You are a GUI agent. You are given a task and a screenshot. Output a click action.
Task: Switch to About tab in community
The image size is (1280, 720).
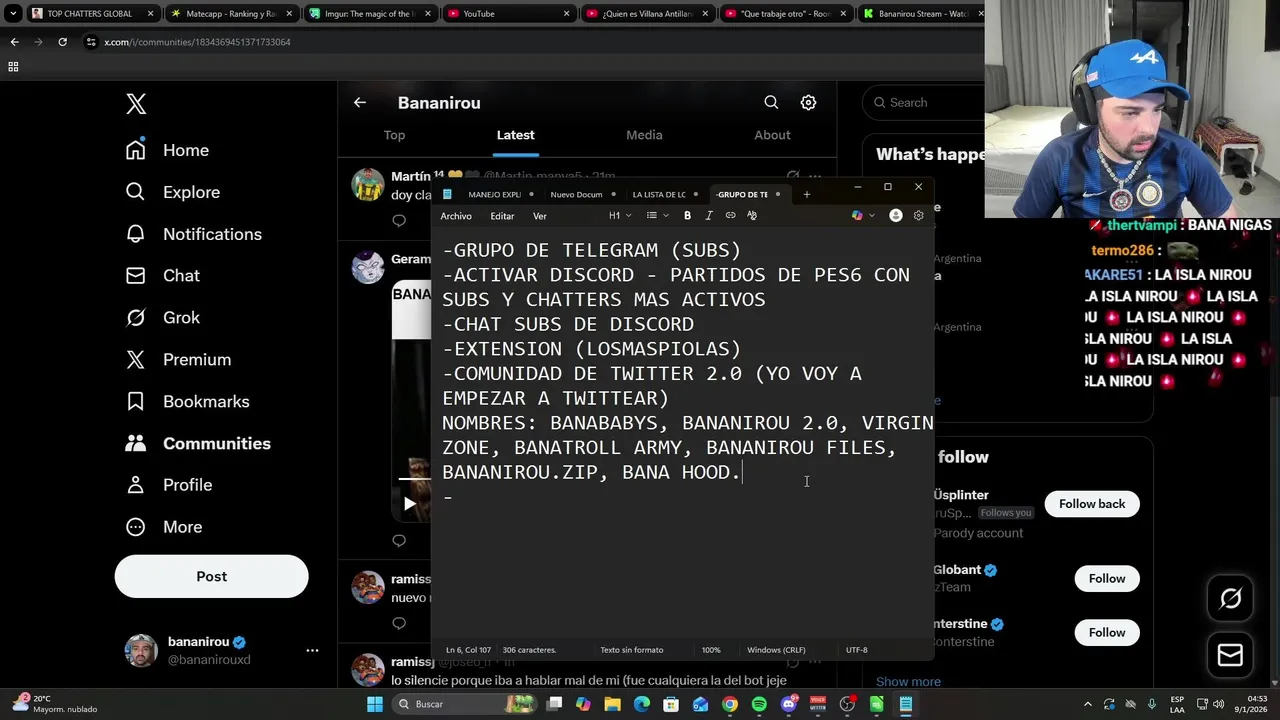tap(772, 135)
